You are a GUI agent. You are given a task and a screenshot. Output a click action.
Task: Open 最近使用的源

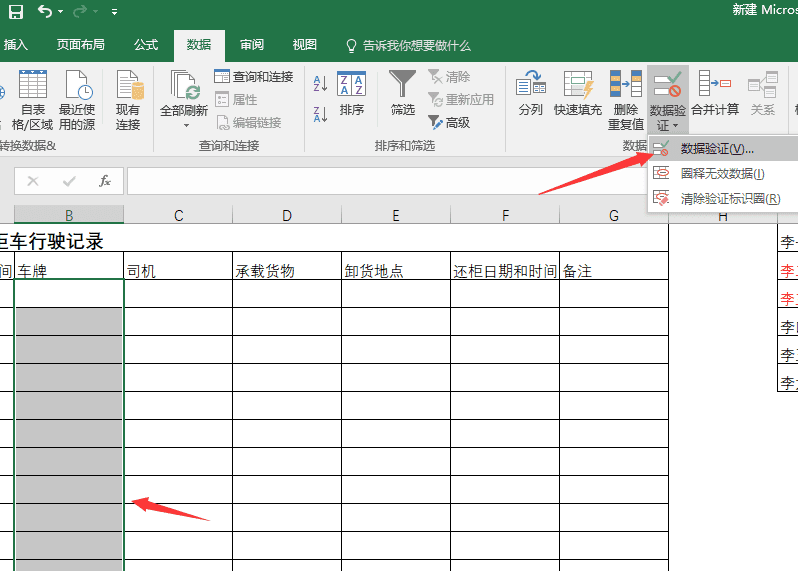pos(77,100)
